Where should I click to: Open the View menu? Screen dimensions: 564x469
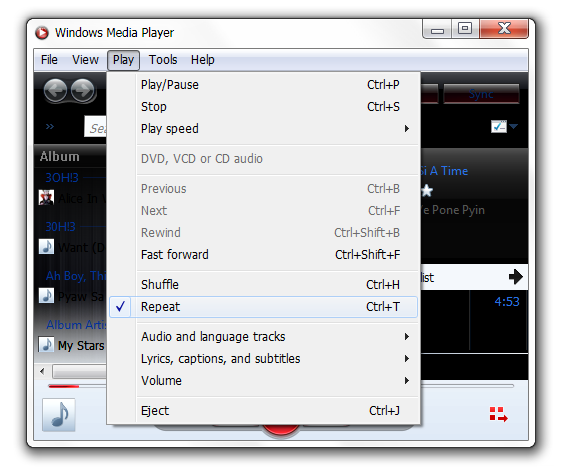click(x=85, y=60)
